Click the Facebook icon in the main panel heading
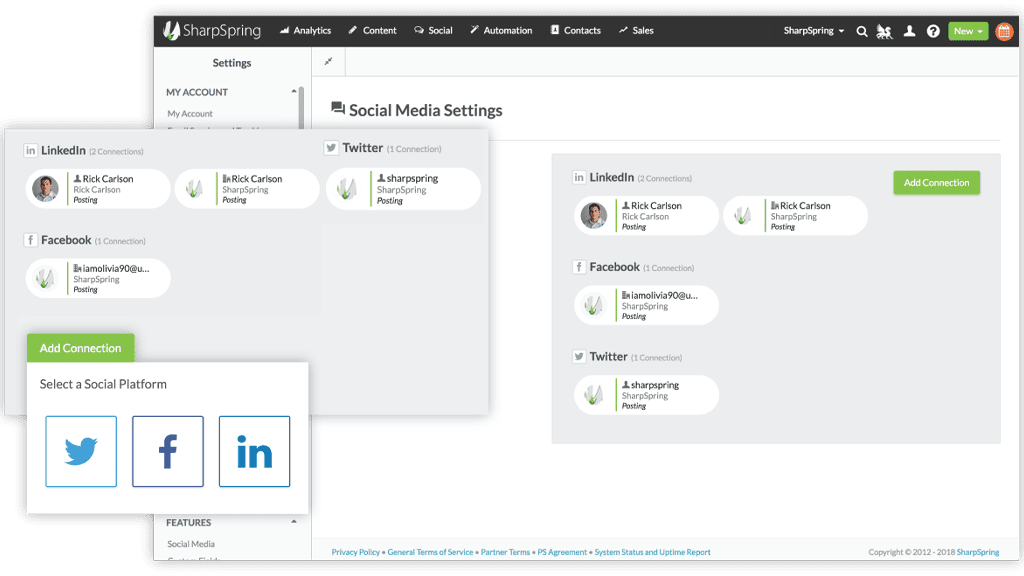The width and height of the screenshot is (1024, 576). click(x=579, y=266)
